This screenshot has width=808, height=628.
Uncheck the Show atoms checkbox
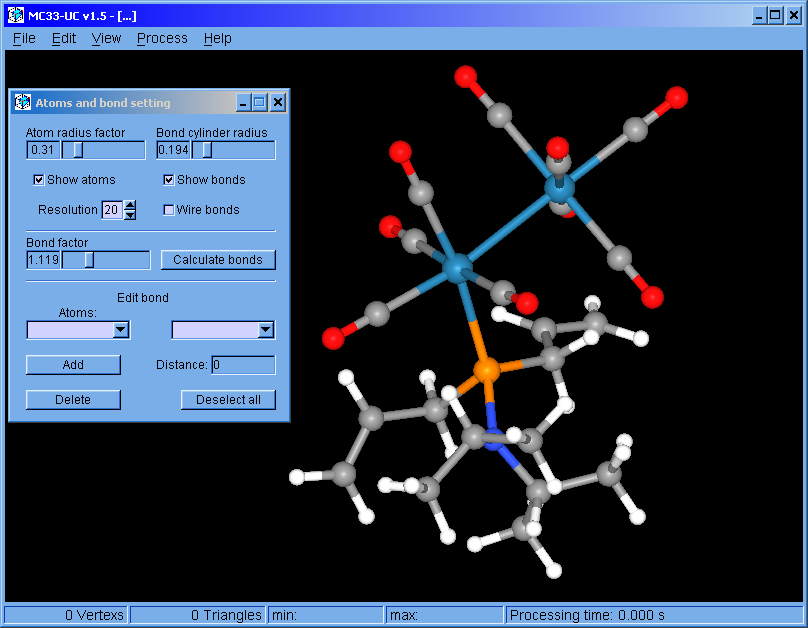(x=39, y=180)
